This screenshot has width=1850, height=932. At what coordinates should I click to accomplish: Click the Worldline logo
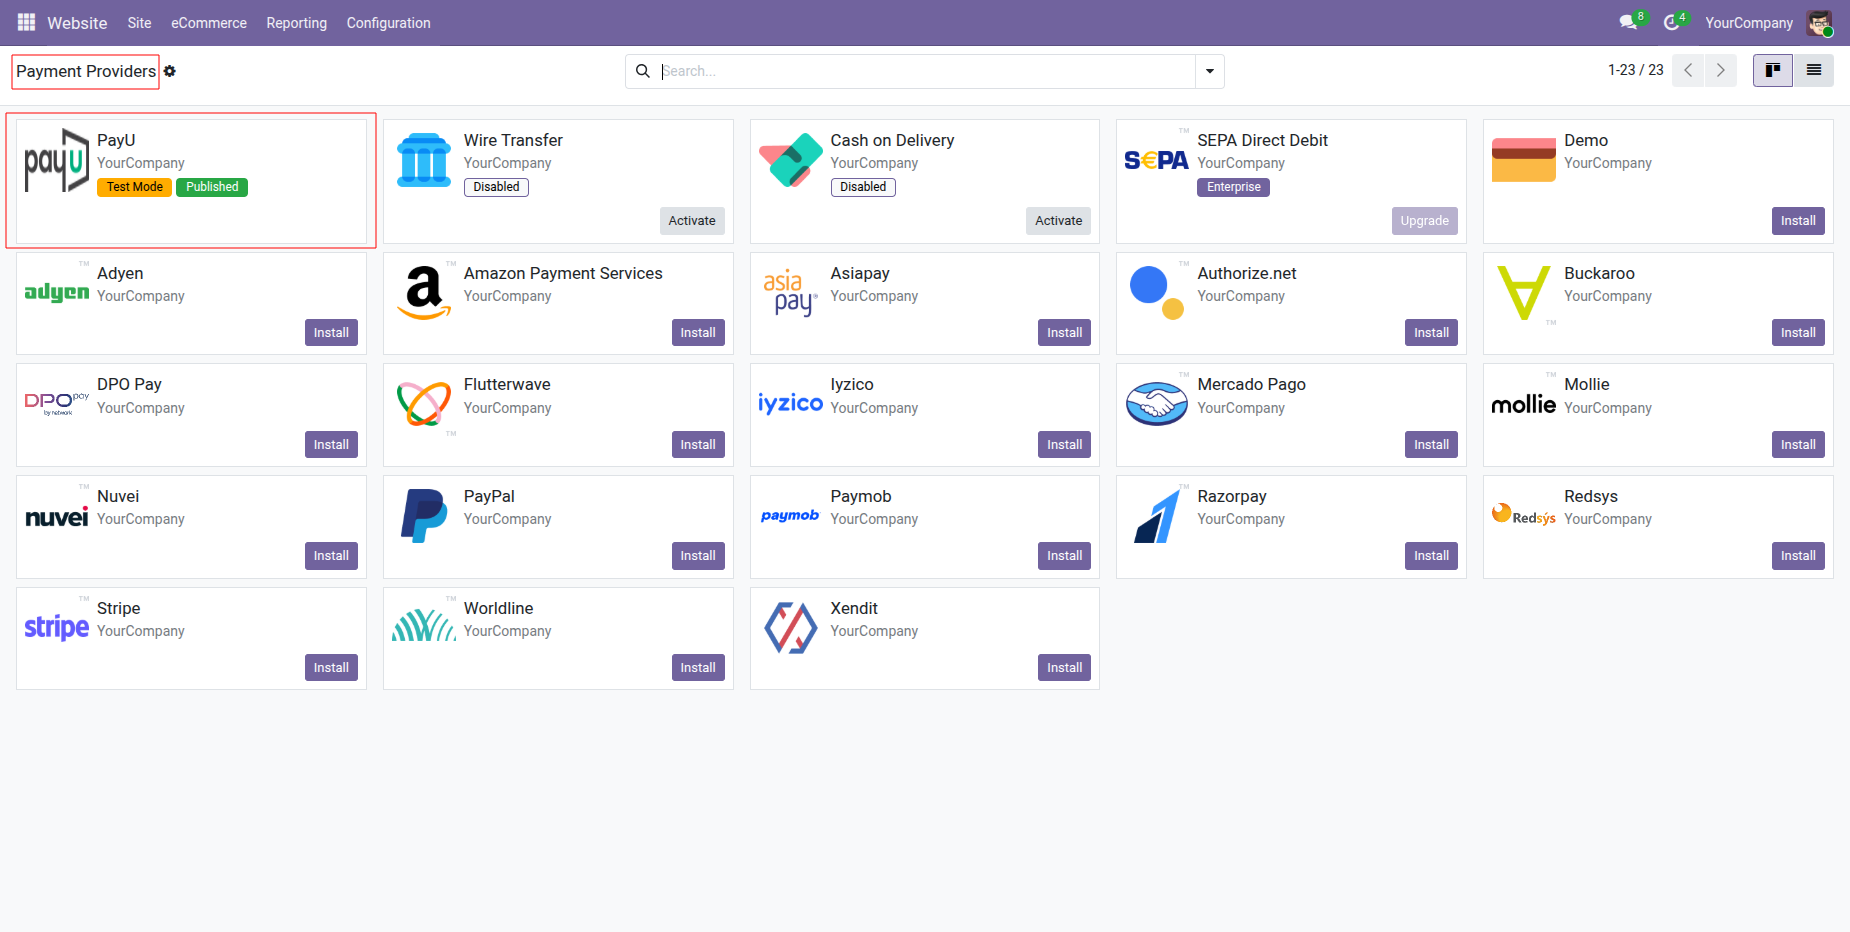424,625
